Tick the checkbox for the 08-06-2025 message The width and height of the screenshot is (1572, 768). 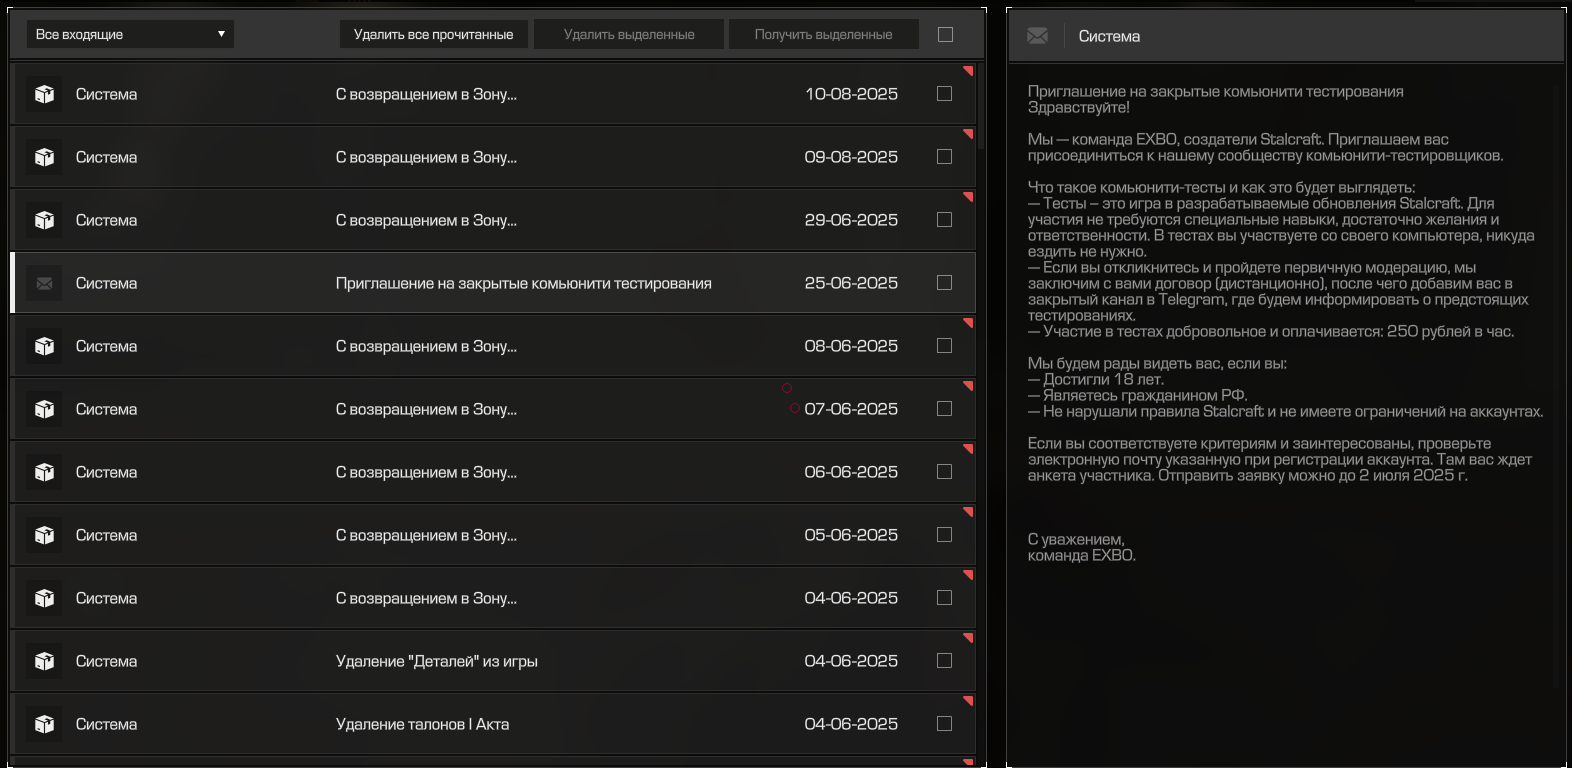[944, 345]
